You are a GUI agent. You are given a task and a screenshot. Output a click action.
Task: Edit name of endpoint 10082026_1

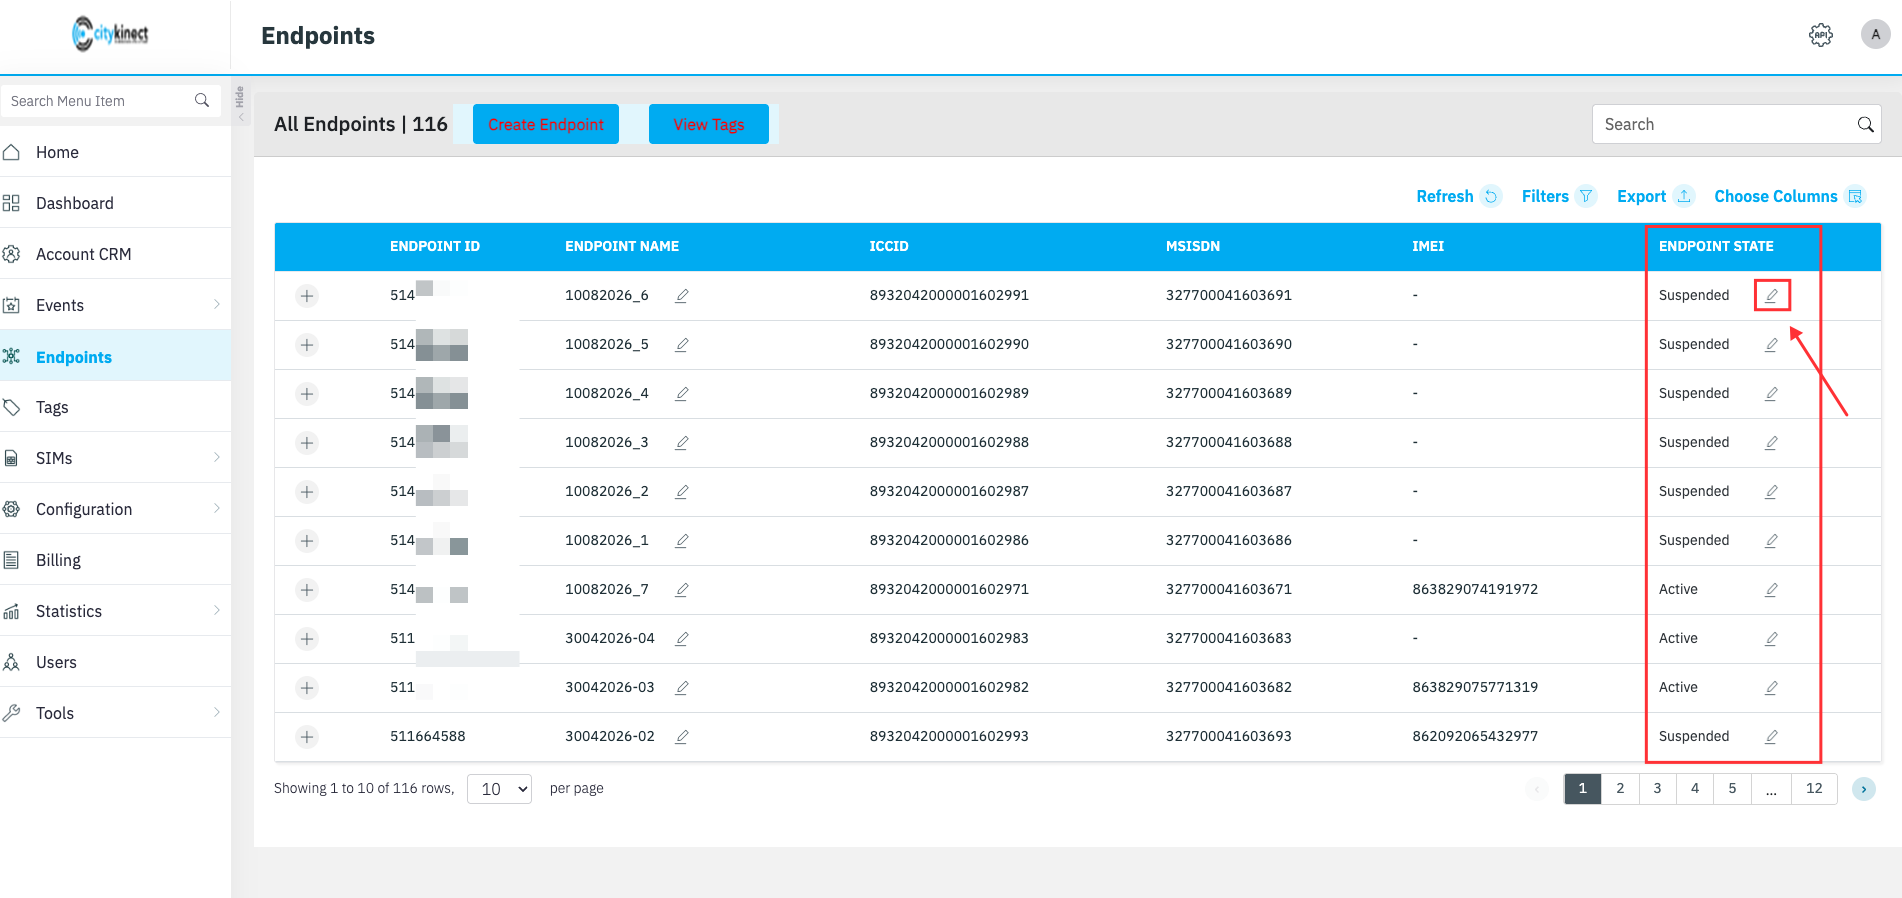(x=682, y=541)
